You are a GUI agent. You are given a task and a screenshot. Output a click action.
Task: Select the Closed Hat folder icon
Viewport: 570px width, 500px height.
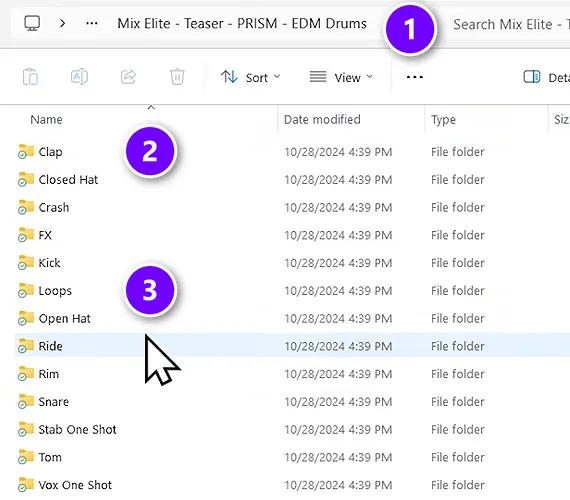tap(26, 179)
